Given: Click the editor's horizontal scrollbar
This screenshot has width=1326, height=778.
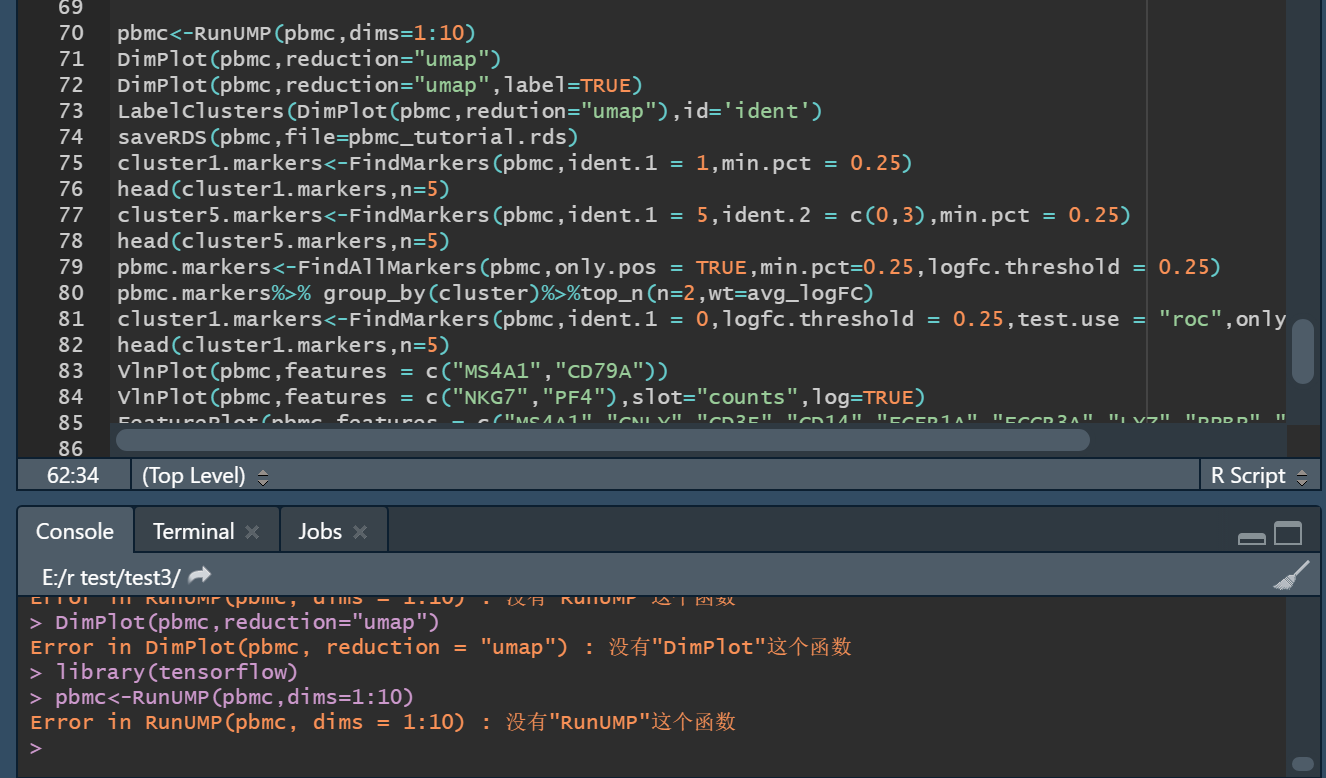Looking at the screenshot, I should point(600,440).
